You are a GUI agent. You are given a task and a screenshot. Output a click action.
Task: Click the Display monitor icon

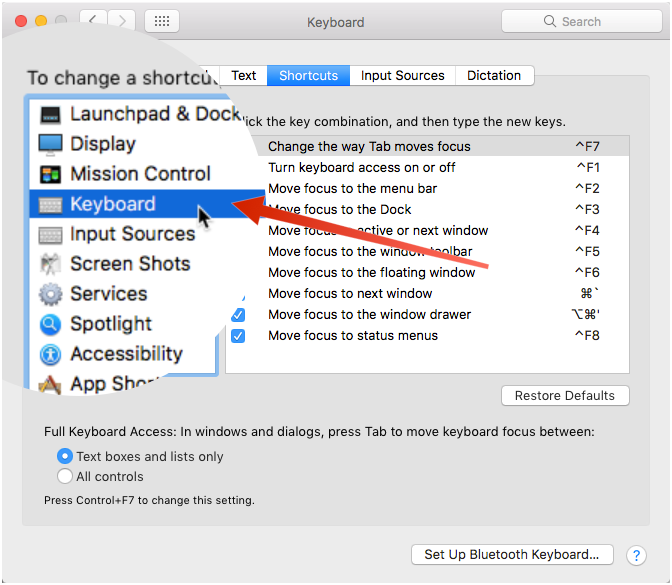pyautogui.click(x=50, y=145)
